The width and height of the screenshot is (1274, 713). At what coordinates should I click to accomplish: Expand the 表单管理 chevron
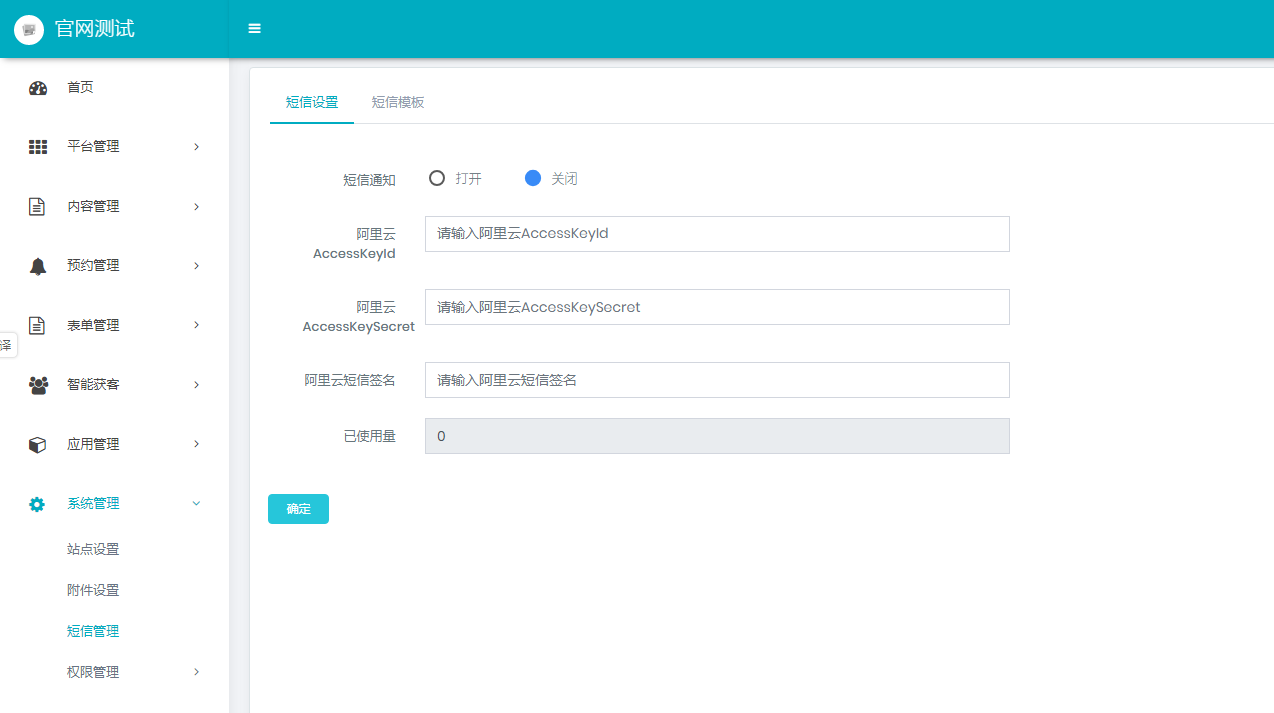tap(196, 325)
